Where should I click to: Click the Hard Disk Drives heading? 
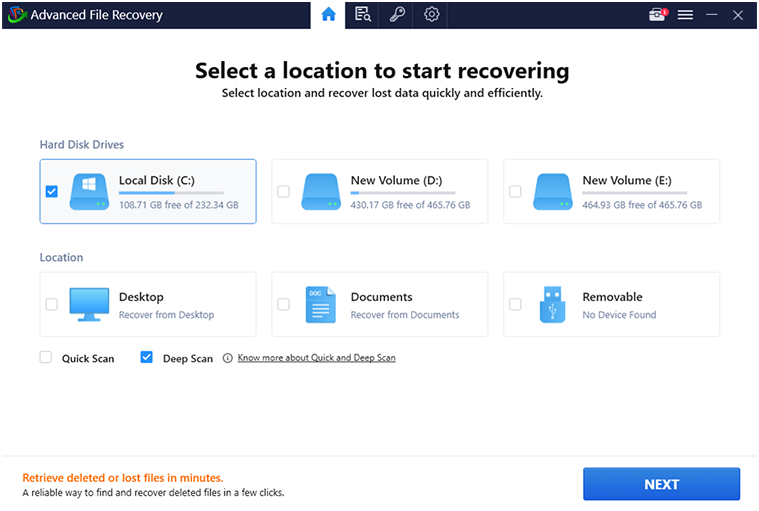[82, 145]
